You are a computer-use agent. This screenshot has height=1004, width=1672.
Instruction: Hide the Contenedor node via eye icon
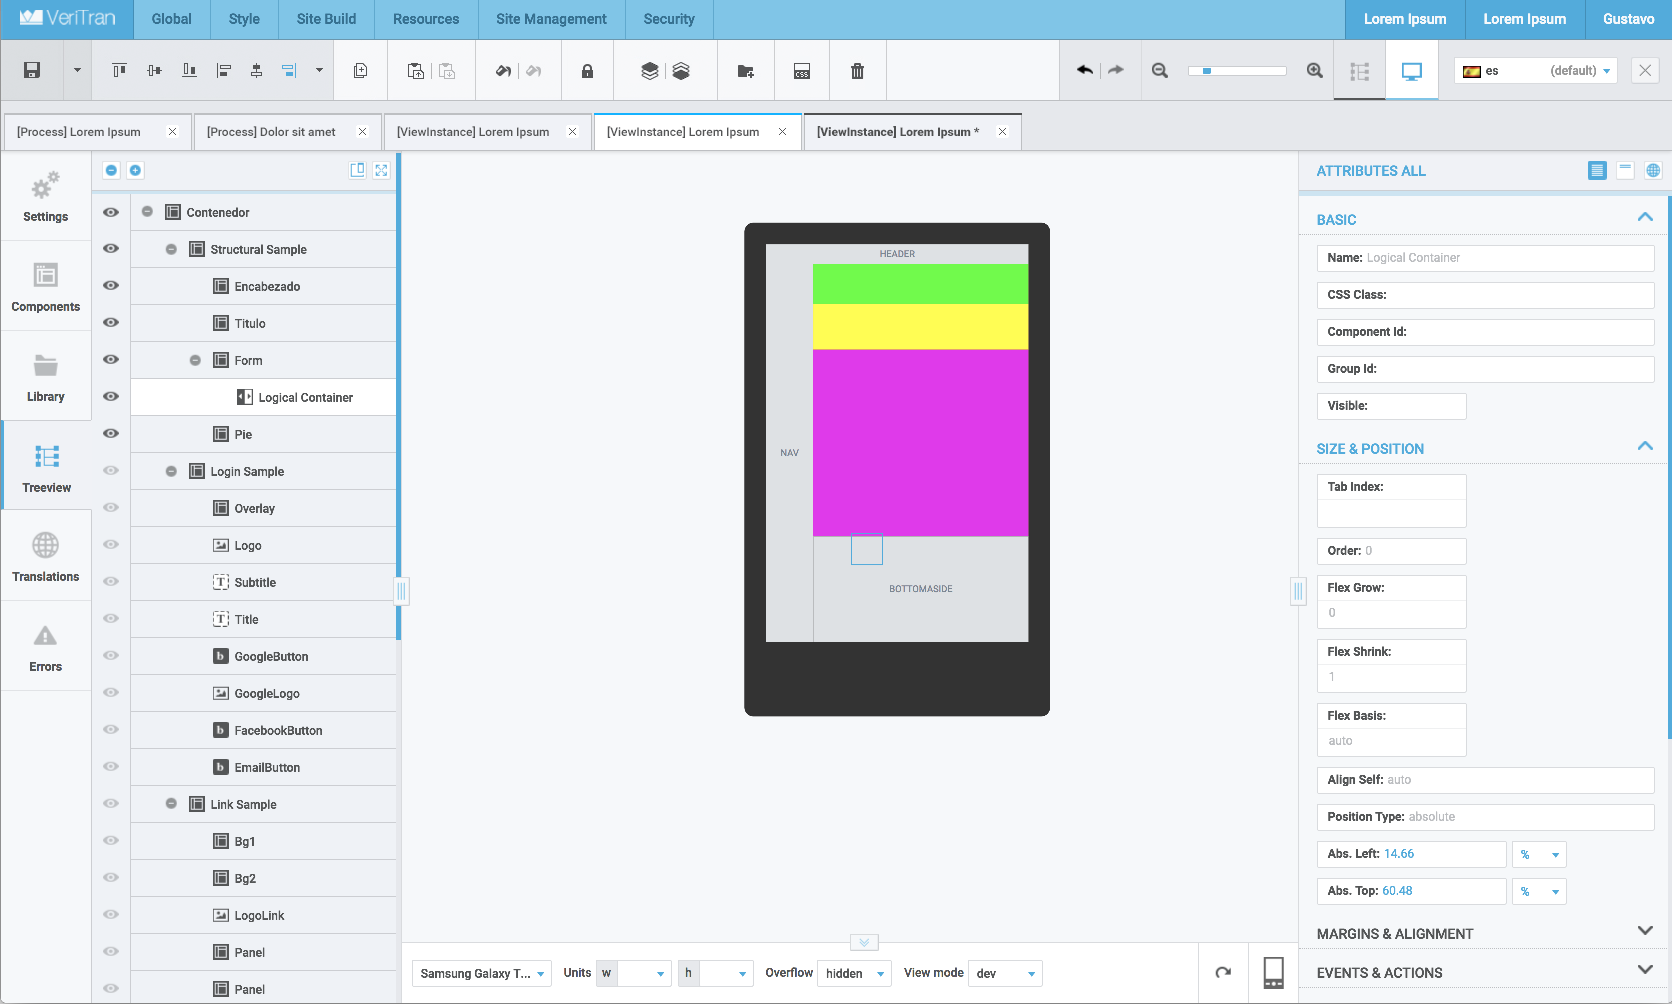pyautogui.click(x=111, y=212)
